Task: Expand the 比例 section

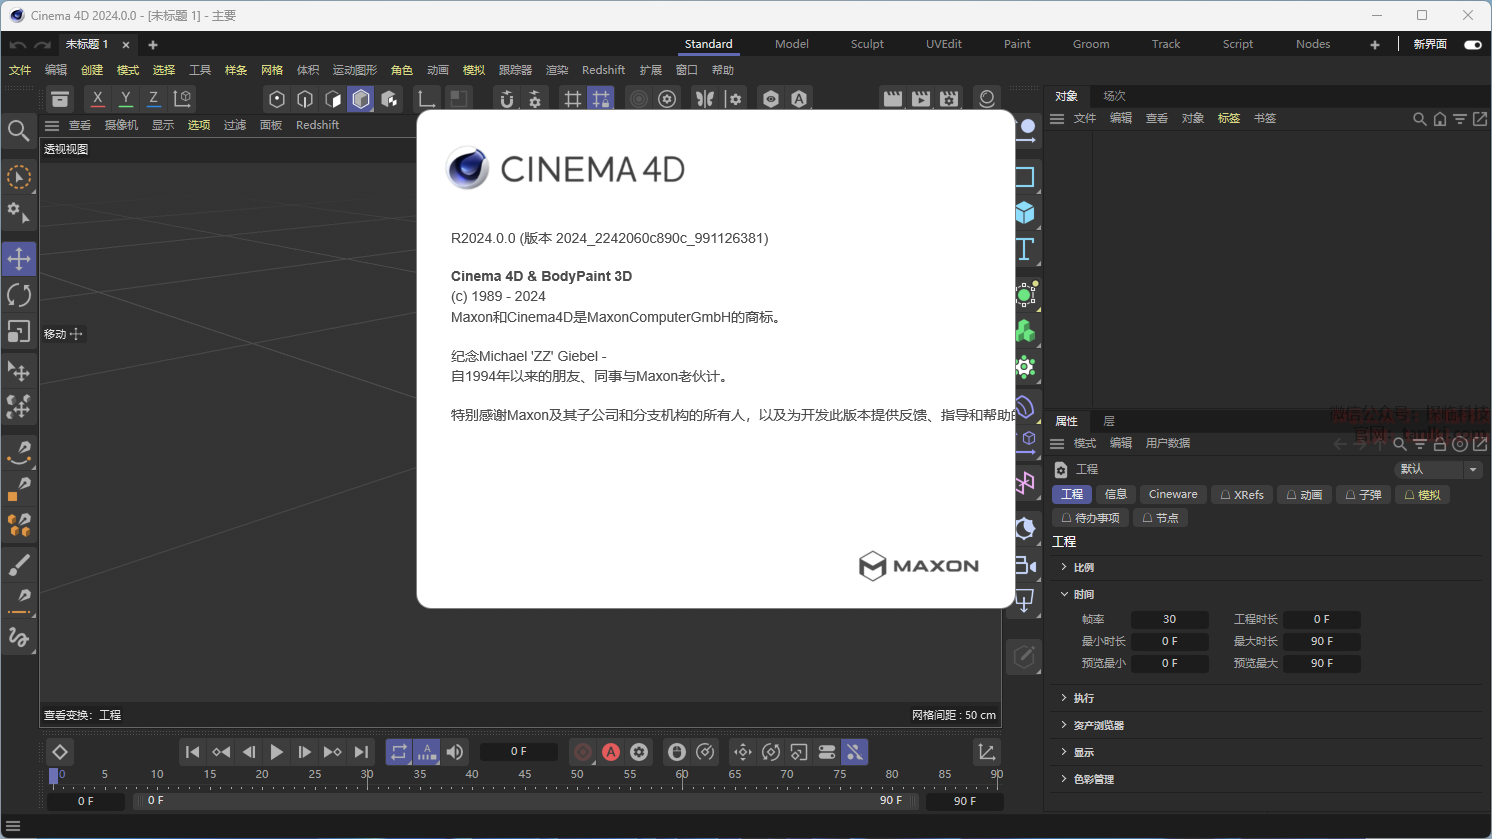Action: [1083, 567]
